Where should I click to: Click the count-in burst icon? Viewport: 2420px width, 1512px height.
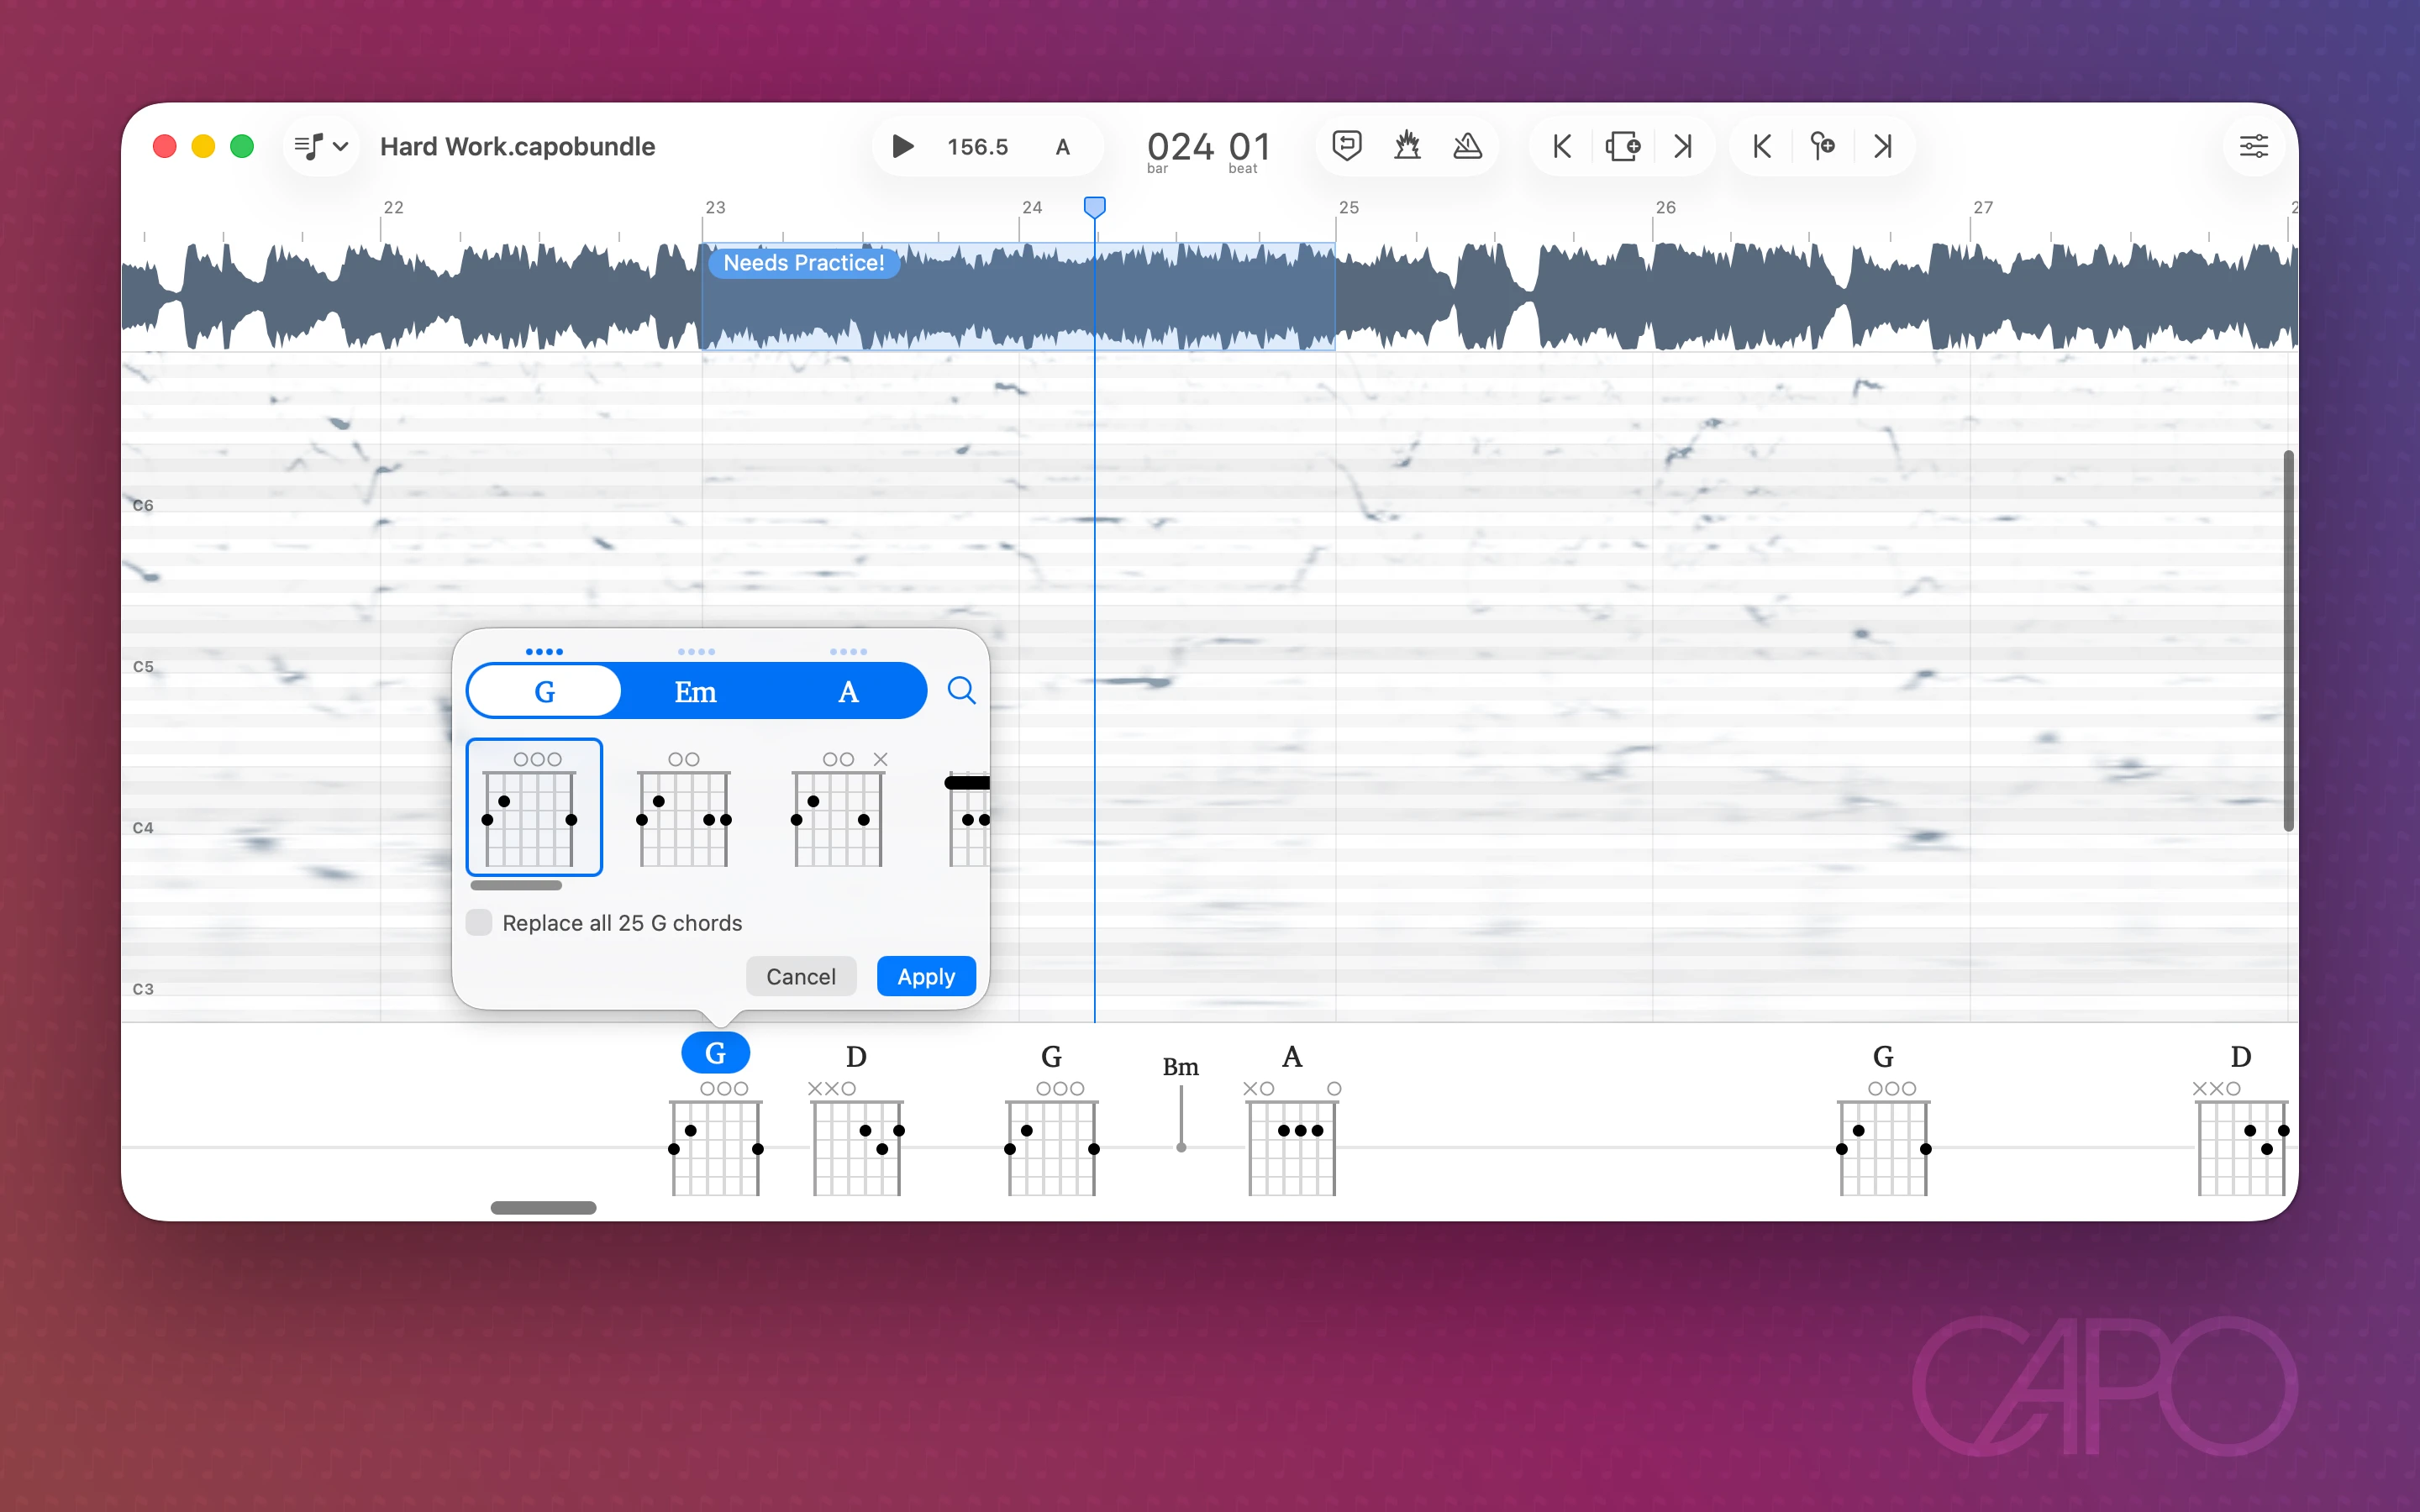1407,146
